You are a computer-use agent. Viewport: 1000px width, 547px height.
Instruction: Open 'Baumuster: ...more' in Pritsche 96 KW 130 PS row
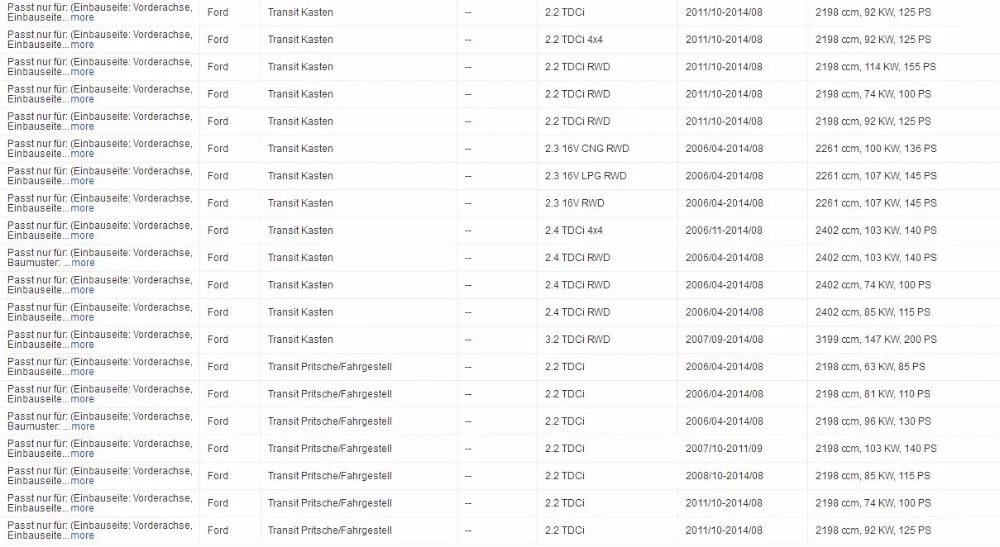click(83, 427)
